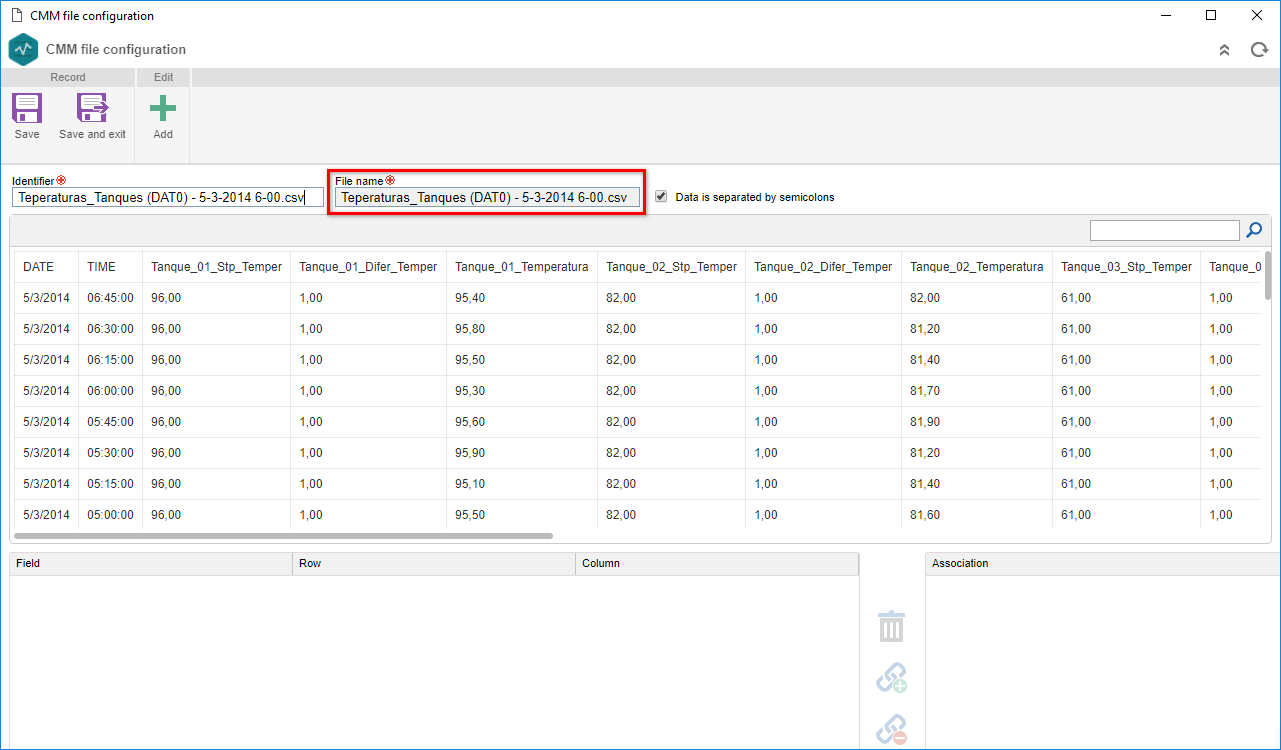Click the green Add plus icon
The image size is (1281, 750).
162,108
